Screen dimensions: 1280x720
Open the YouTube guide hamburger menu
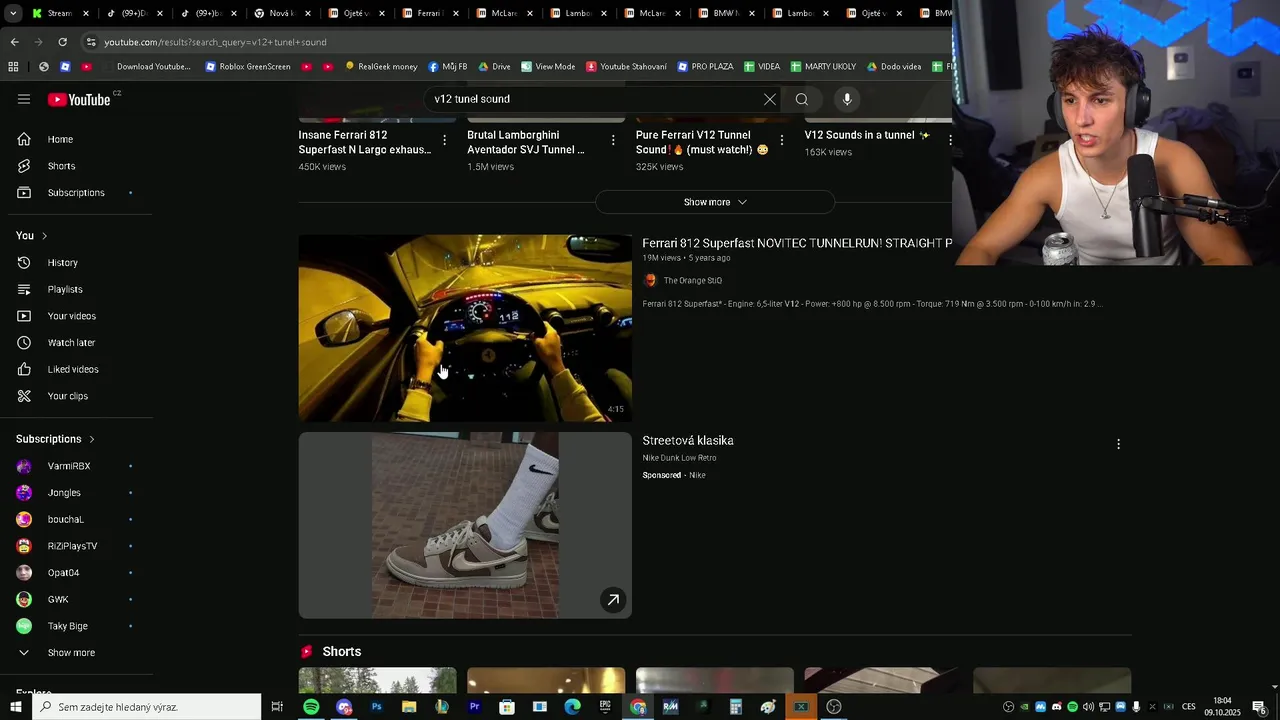(x=24, y=99)
